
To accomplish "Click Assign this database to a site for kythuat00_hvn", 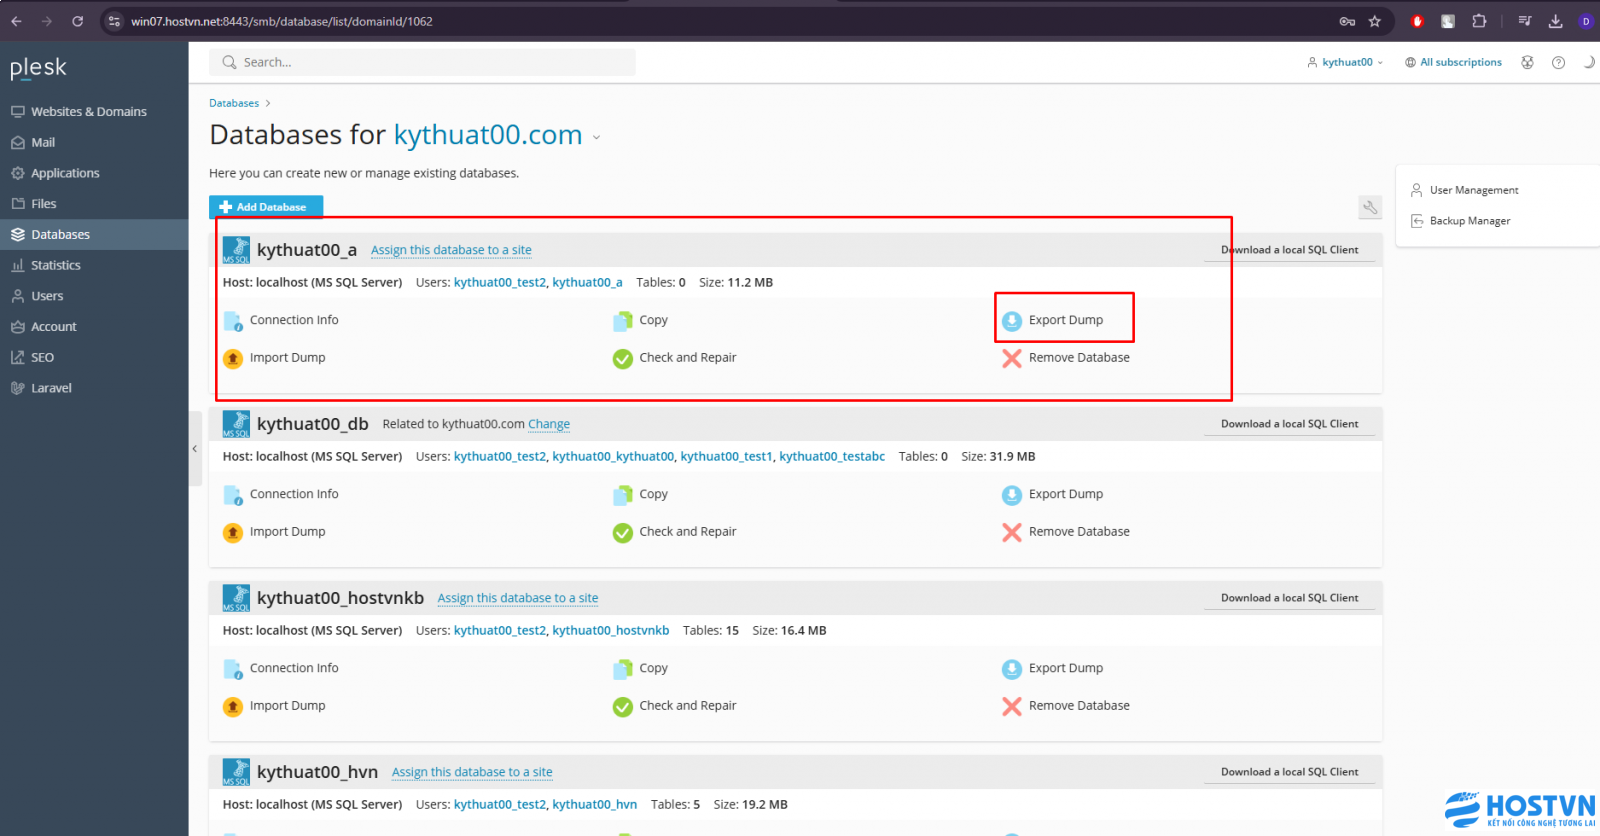I will (x=472, y=772).
